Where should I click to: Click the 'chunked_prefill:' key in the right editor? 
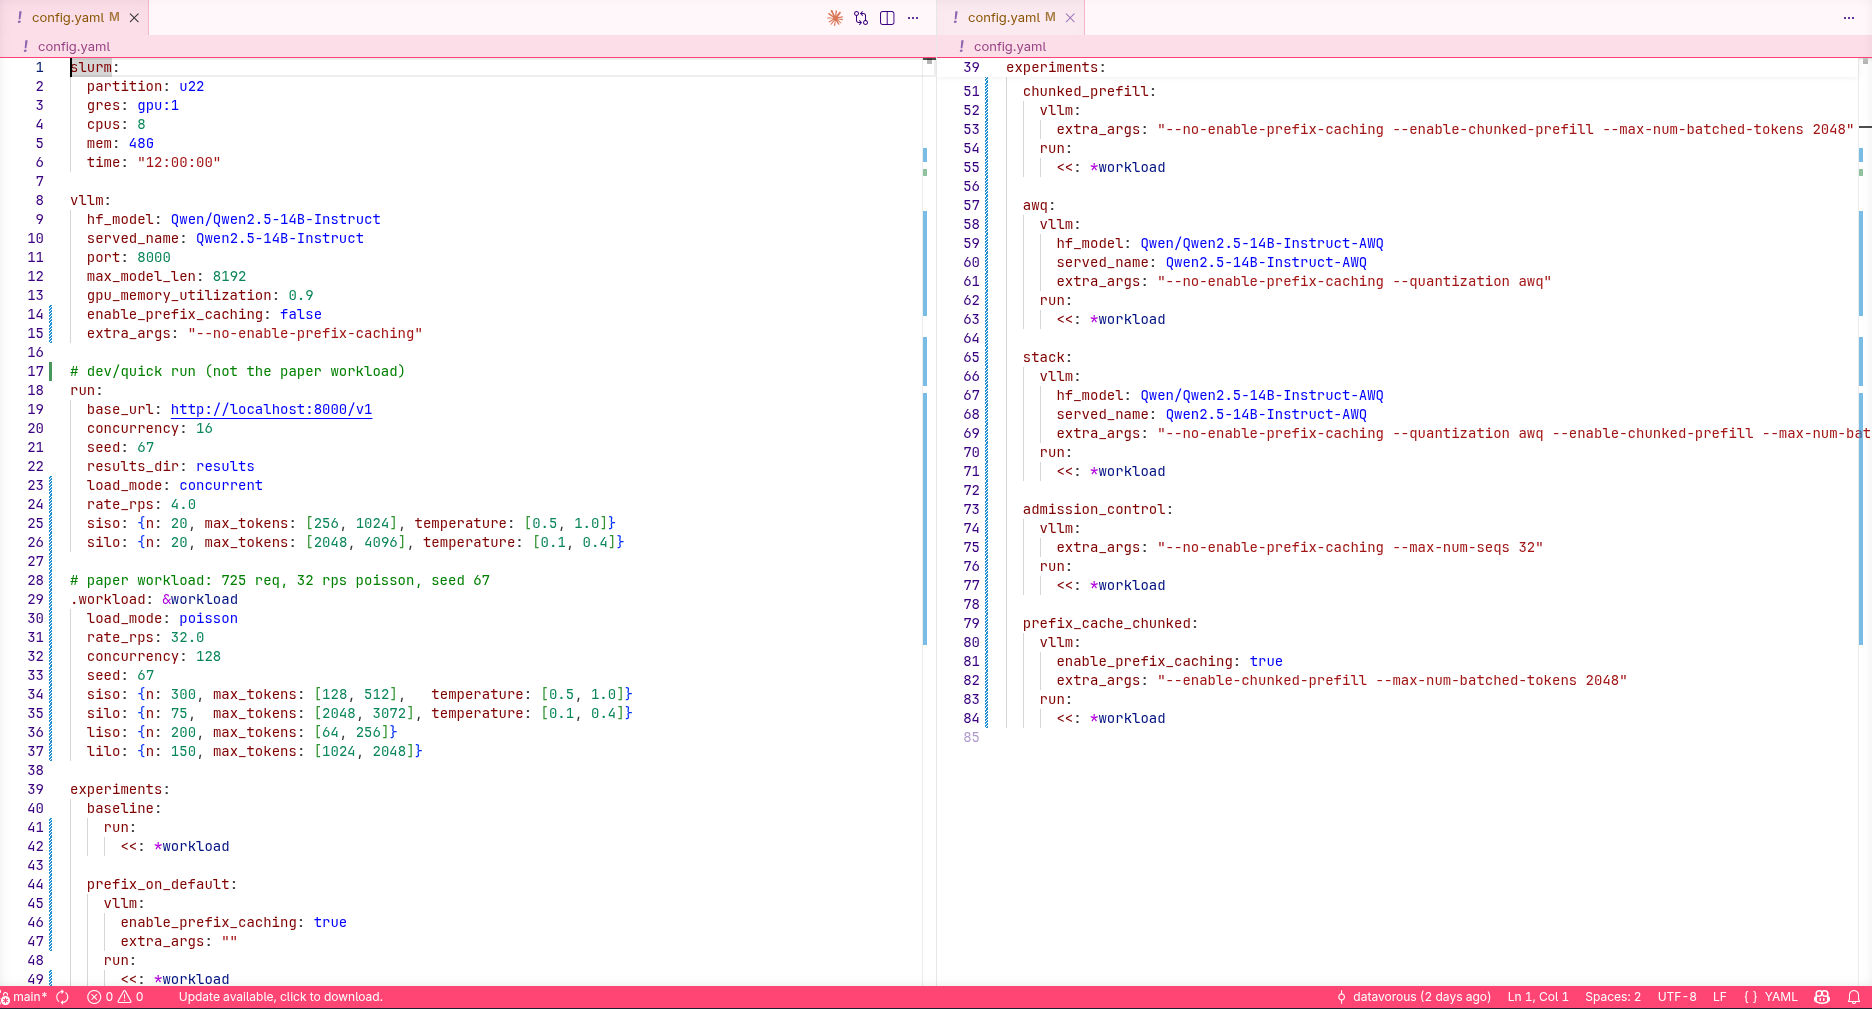coord(1089,91)
